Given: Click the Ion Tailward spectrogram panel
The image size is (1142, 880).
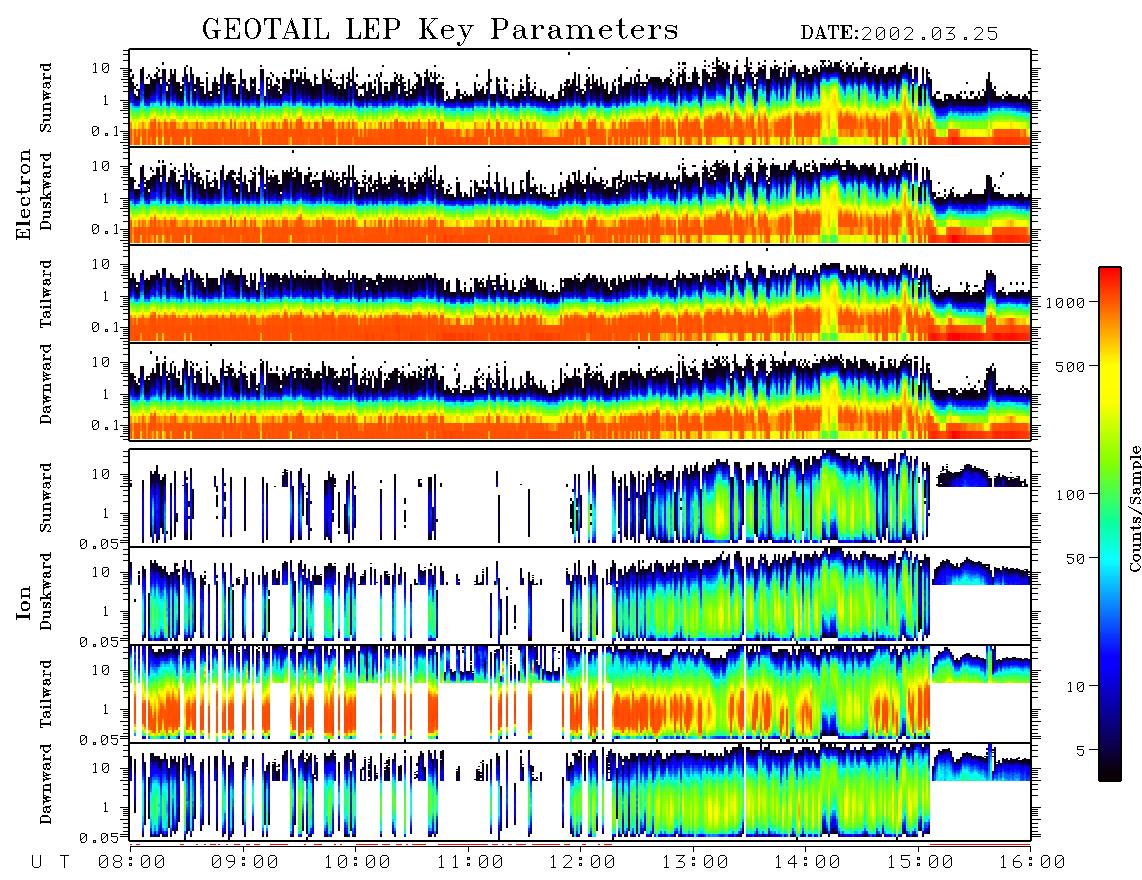Looking at the screenshot, I should (x=580, y=694).
